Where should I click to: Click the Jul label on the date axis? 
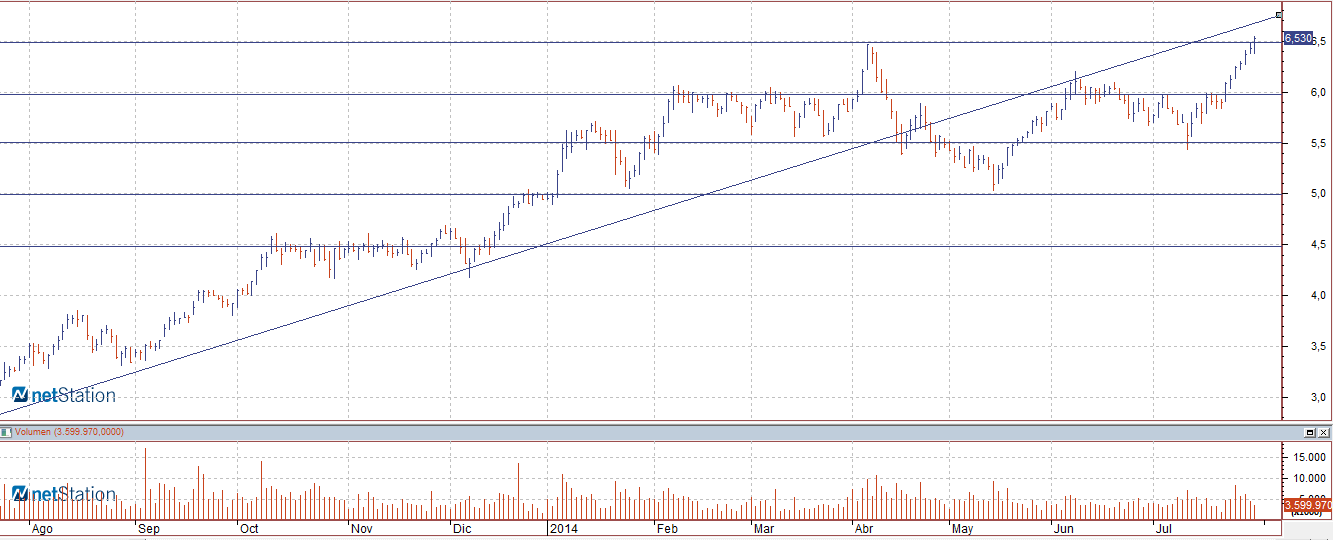click(1163, 529)
